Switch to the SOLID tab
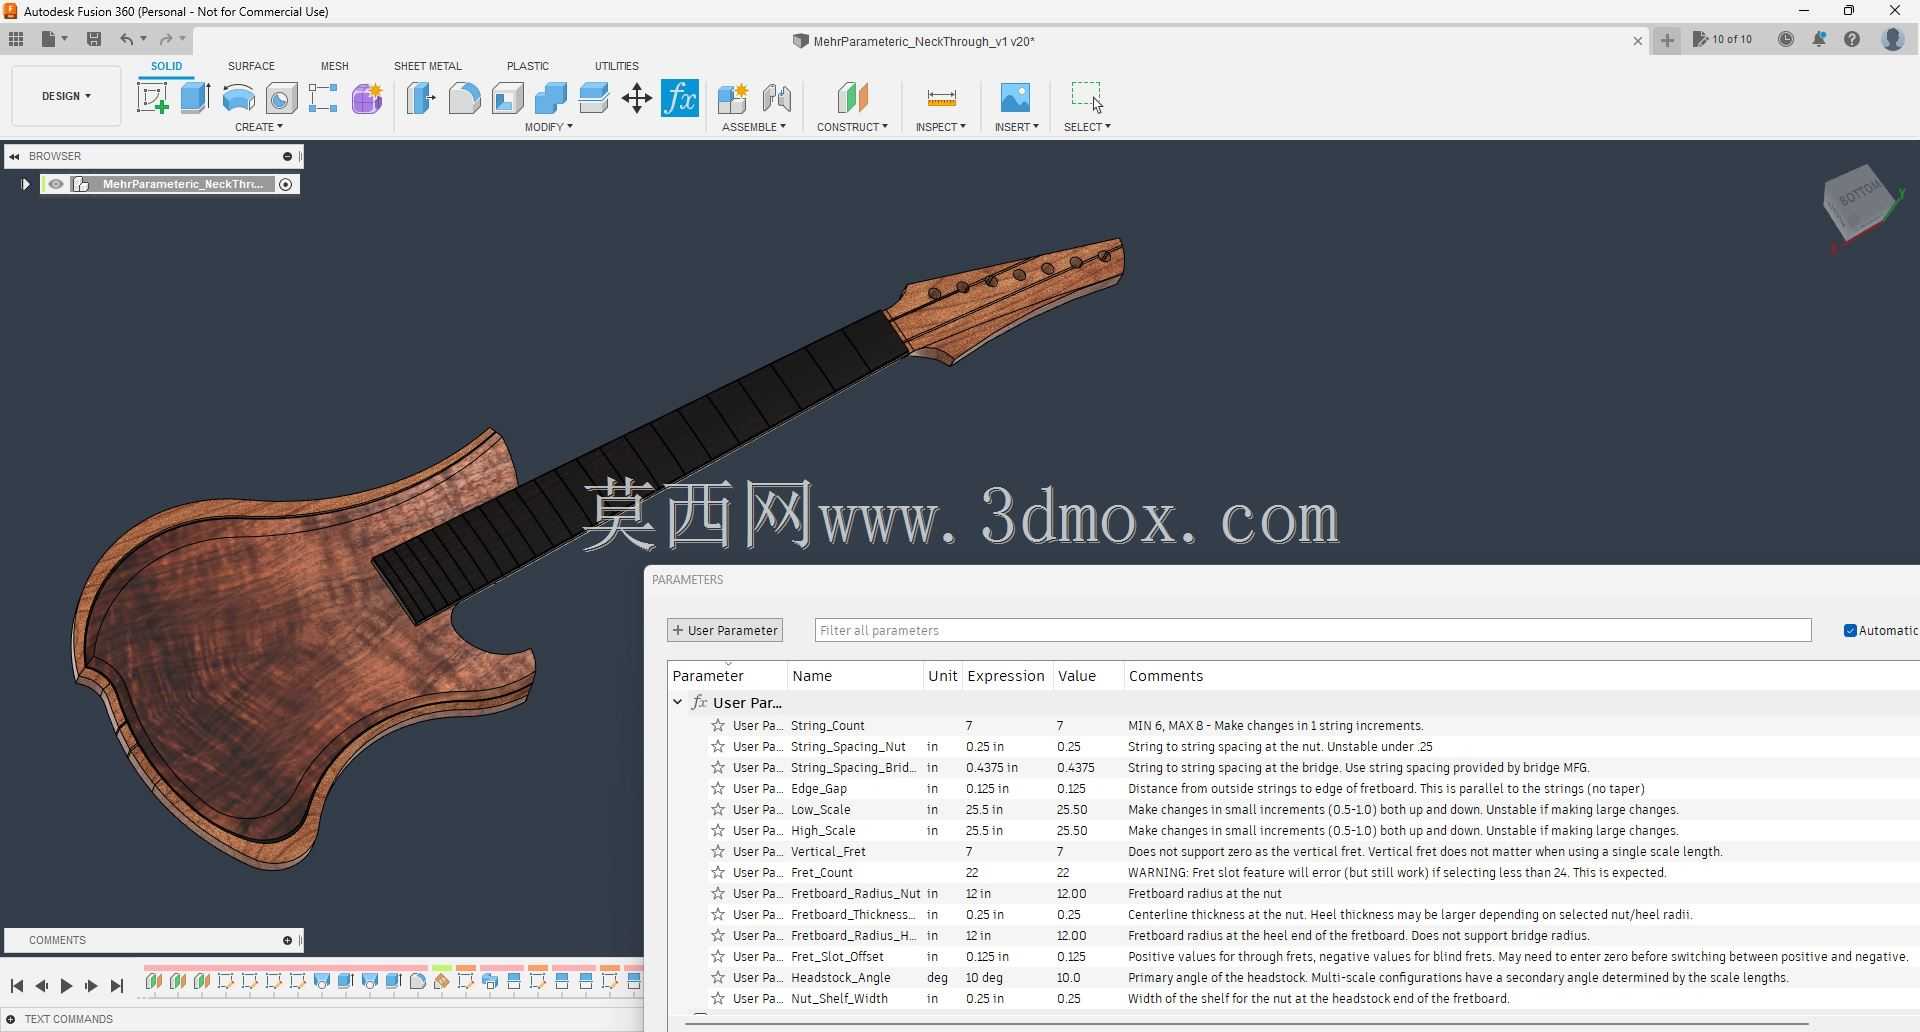The image size is (1920, 1032). [166, 66]
